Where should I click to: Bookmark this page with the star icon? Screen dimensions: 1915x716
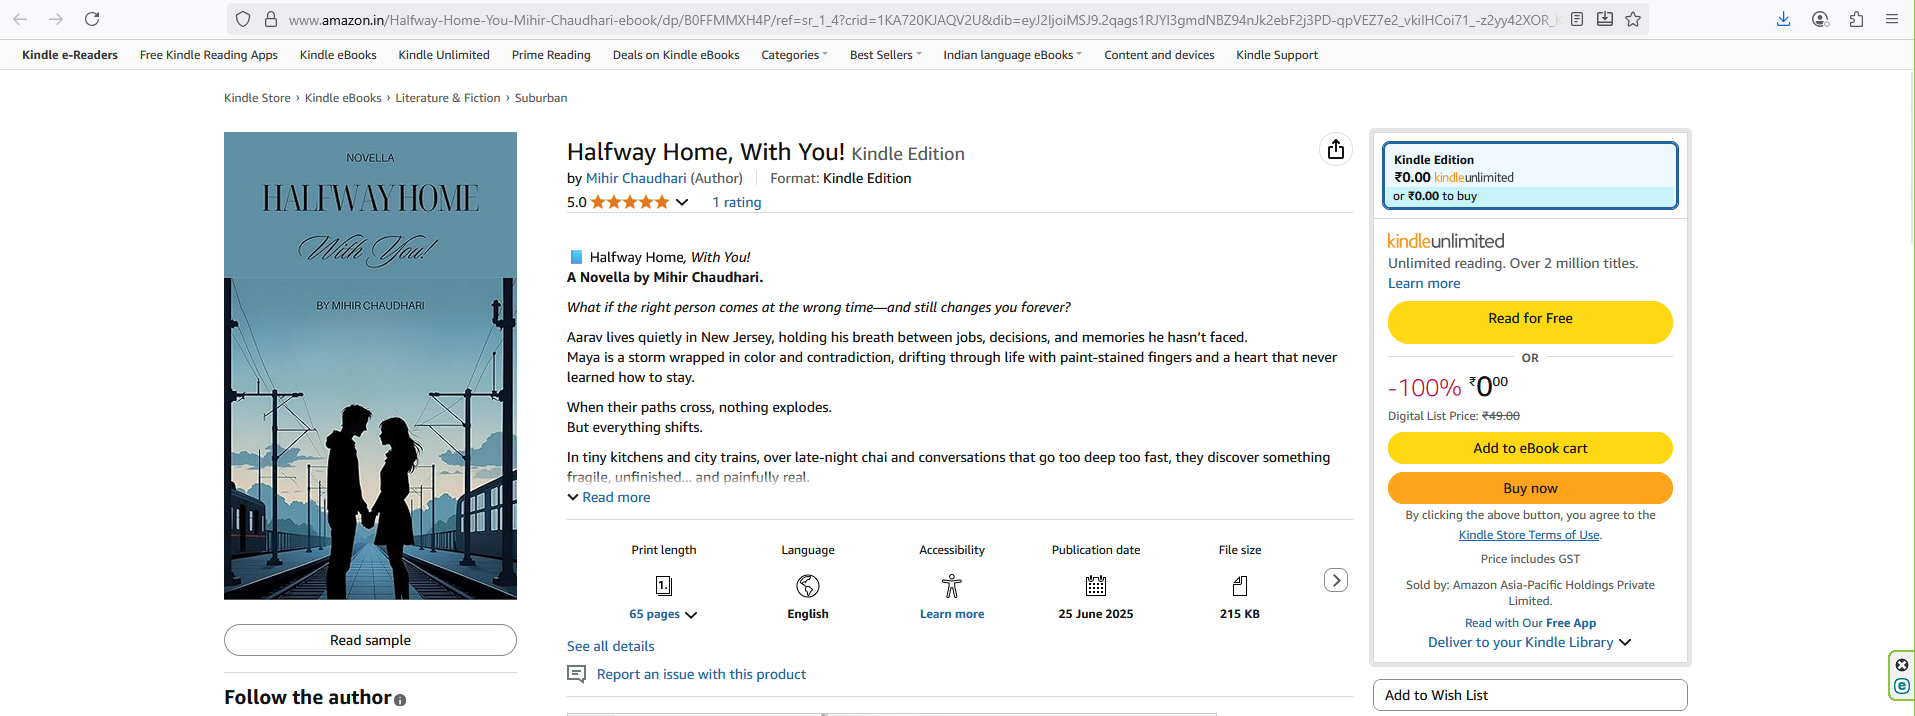(1633, 19)
